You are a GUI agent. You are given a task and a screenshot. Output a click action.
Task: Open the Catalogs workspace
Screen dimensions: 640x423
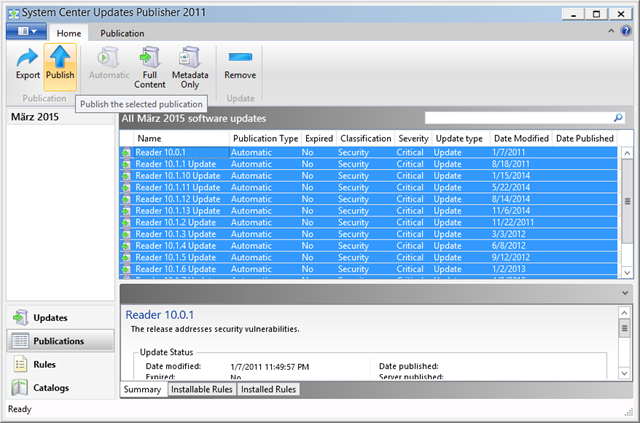(x=60, y=387)
